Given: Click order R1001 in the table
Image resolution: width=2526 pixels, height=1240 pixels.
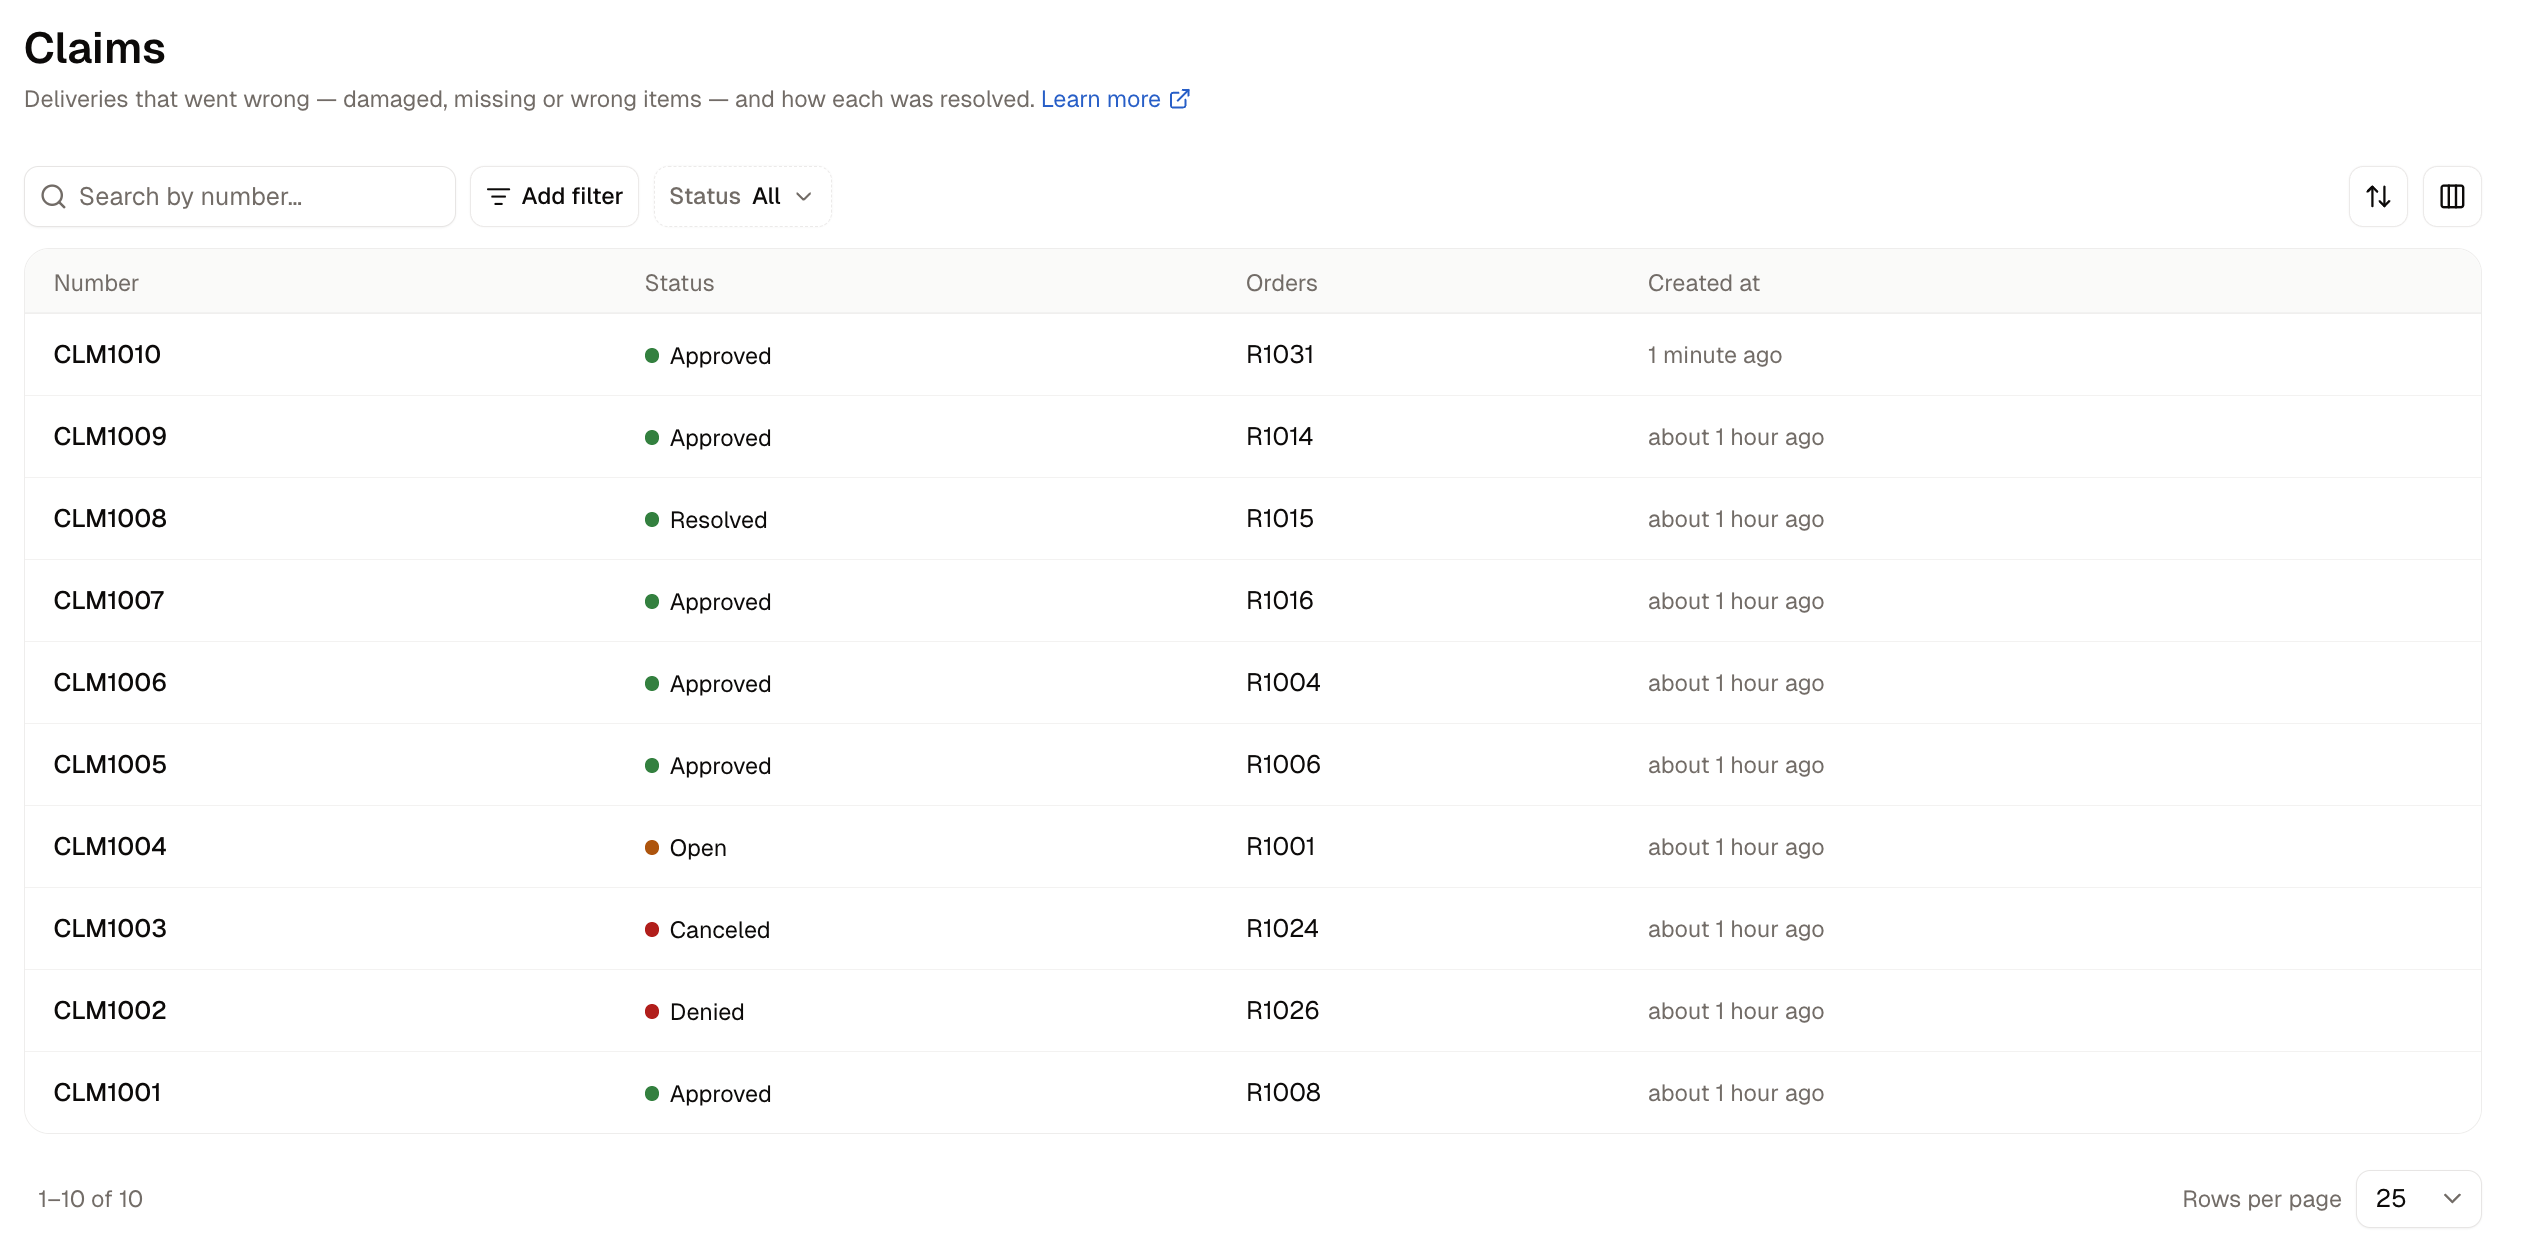Looking at the screenshot, I should coord(1280,847).
